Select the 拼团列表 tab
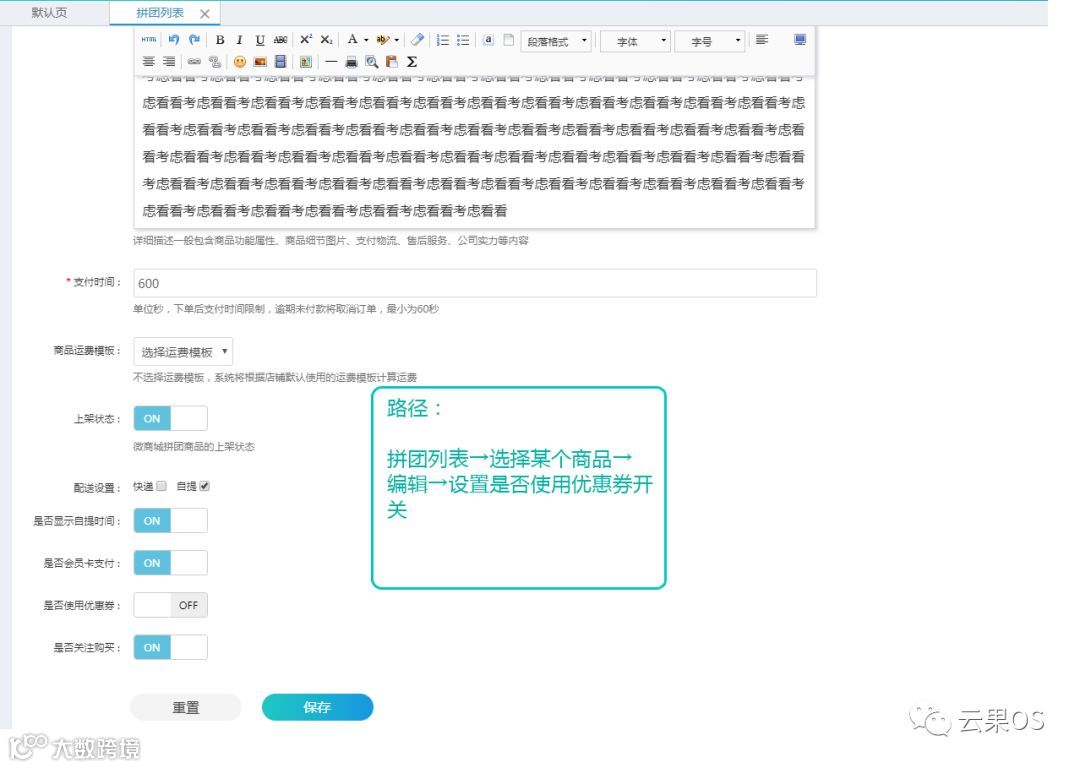This screenshot has height=768, width=1080. point(160,13)
